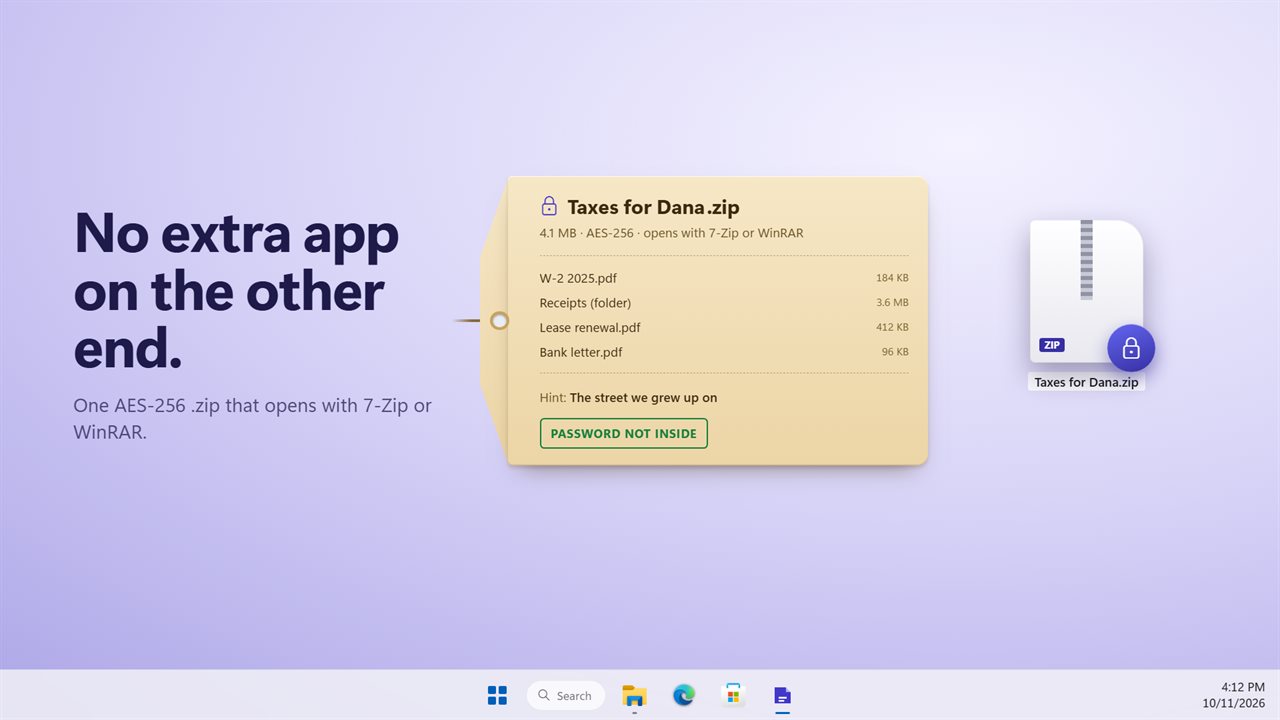The height and width of the screenshot is (720, 1280).
Task: Click the W-2 2025.pdf row
Action: [x=724, y=278]
